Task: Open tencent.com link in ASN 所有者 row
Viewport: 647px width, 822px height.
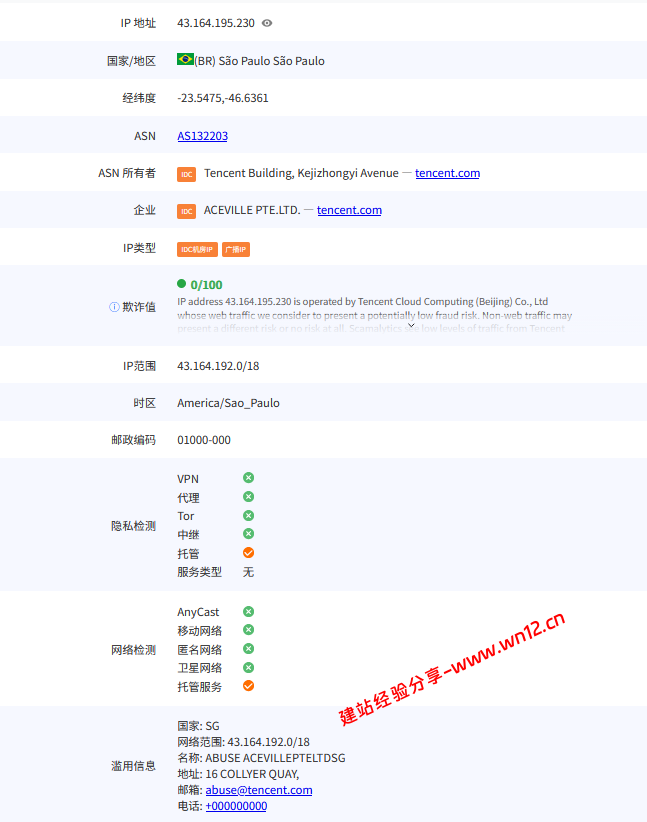Action: 447,173
